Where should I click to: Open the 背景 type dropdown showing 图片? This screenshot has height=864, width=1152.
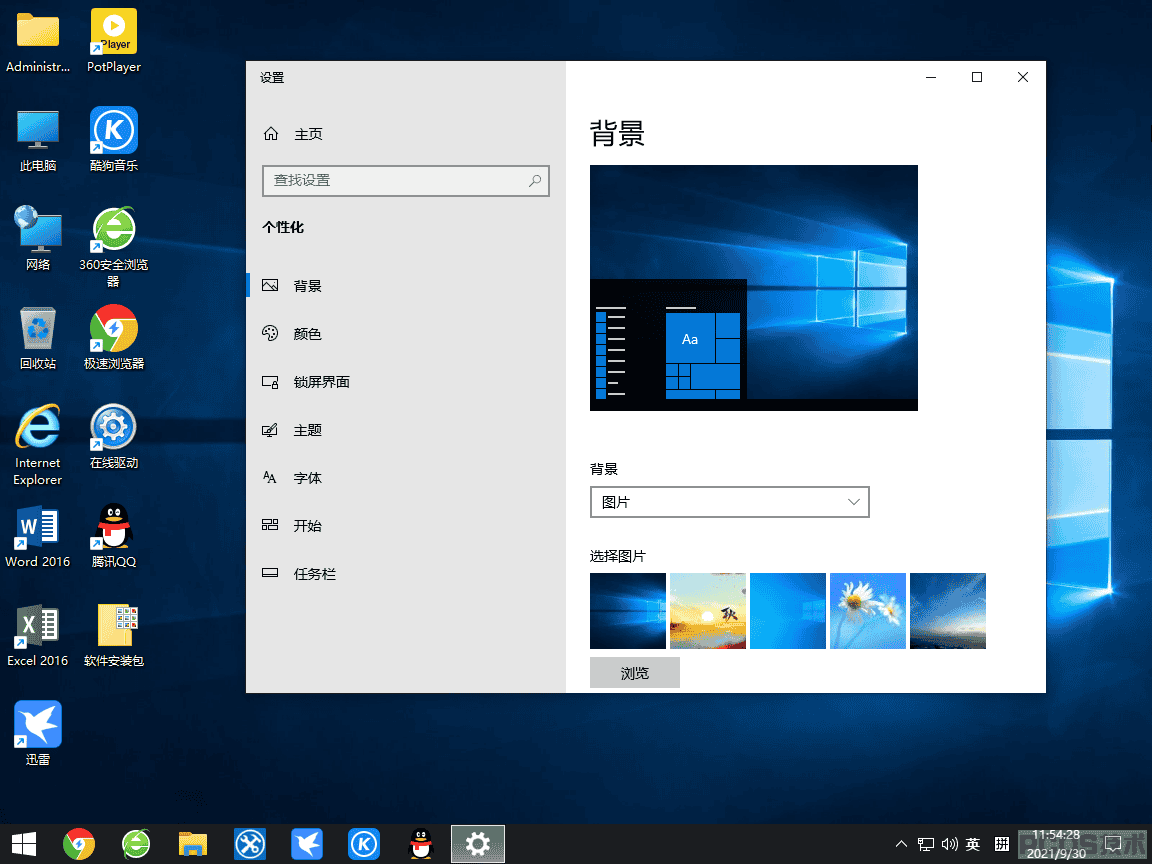coord(730,502)
